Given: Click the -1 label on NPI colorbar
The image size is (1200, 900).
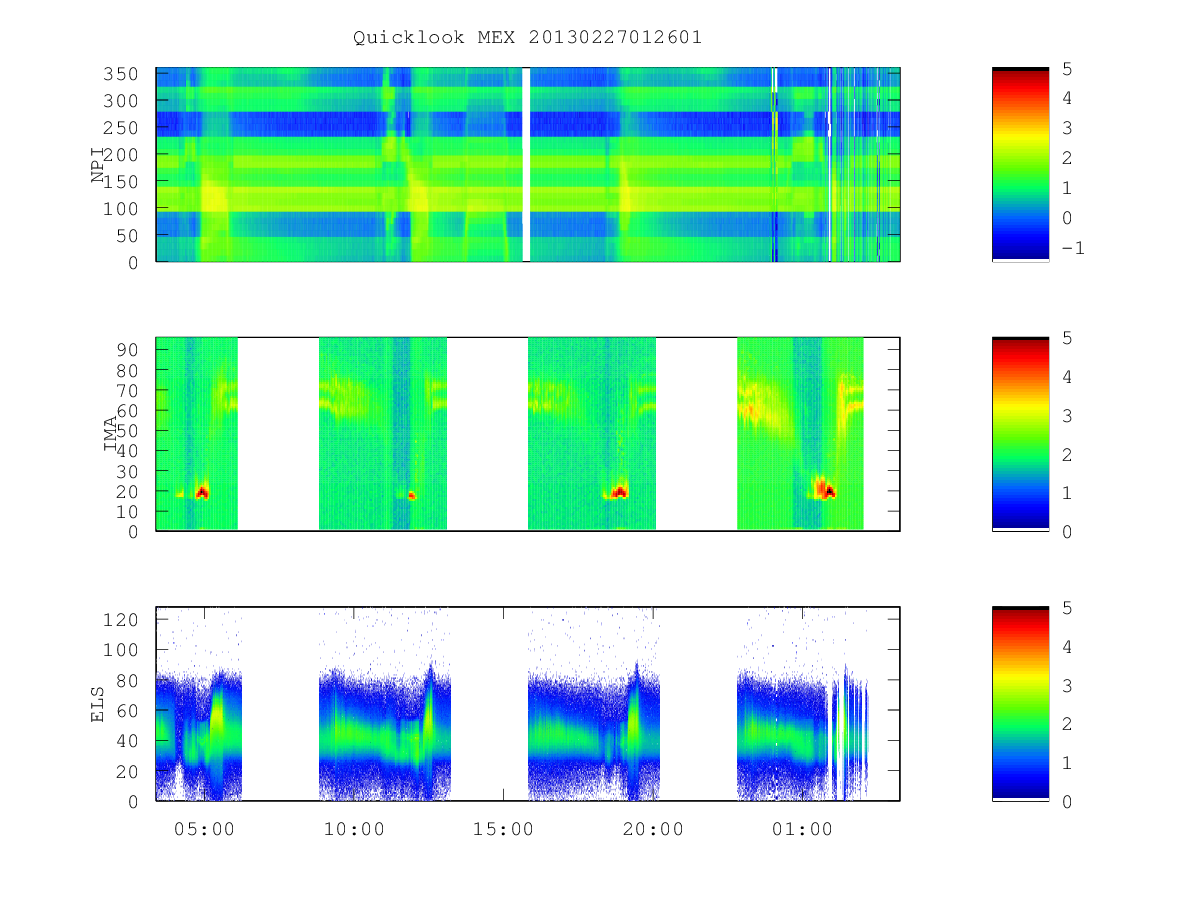Looking at the screenshot, I should [x=1072, y=248].
